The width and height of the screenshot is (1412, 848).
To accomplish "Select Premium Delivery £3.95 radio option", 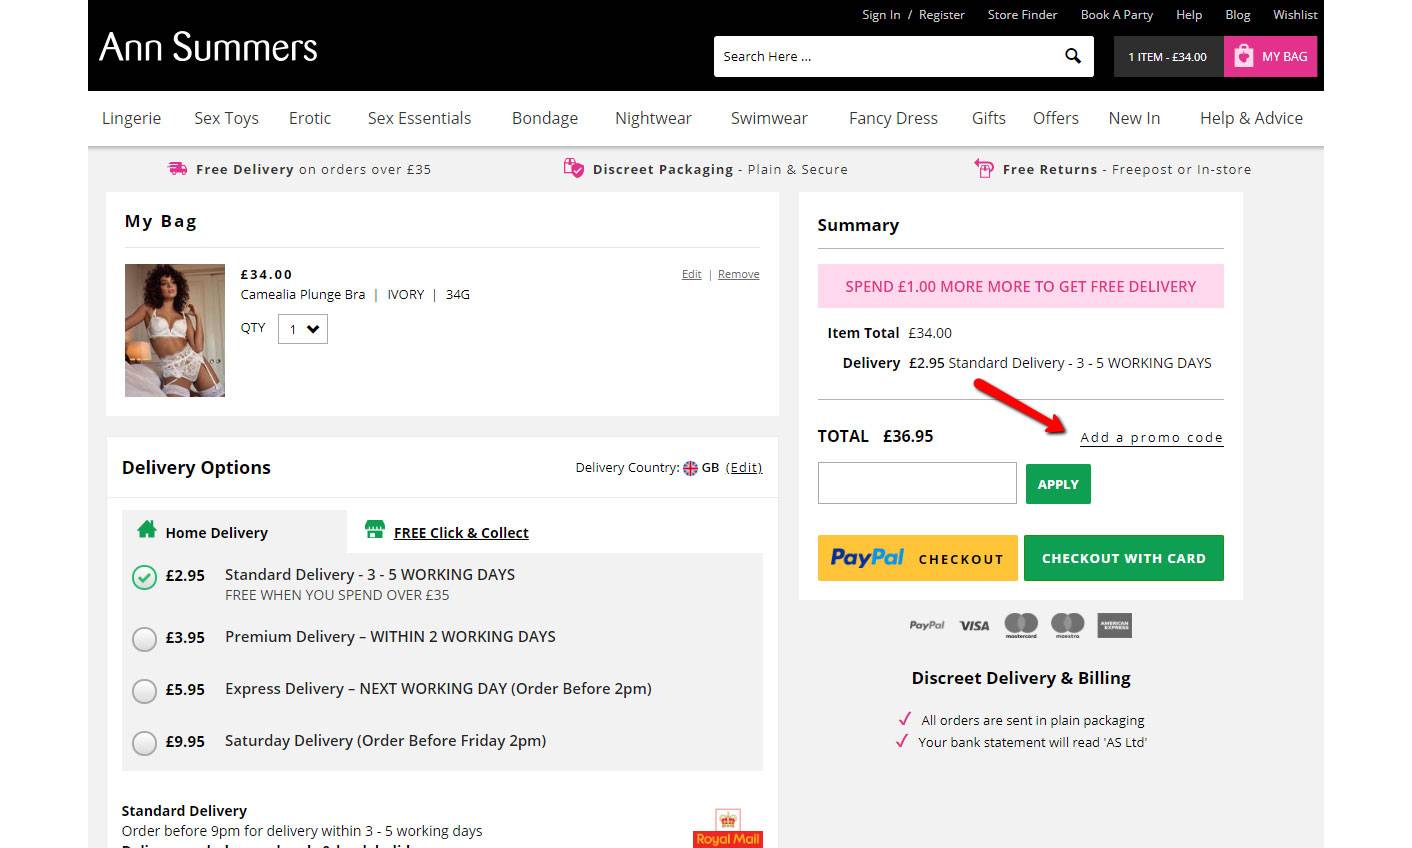I will click(x=145, y=639).
